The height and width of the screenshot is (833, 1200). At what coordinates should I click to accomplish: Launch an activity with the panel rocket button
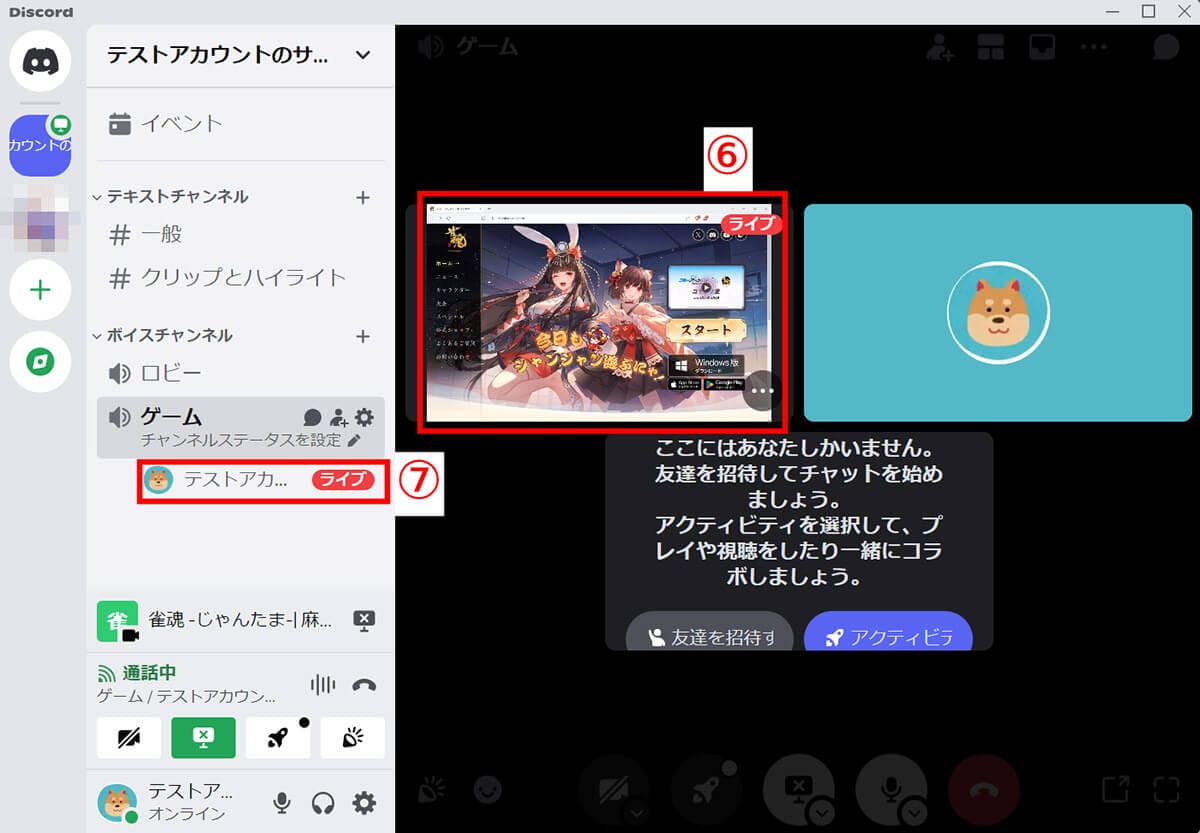tap(278, 738)
